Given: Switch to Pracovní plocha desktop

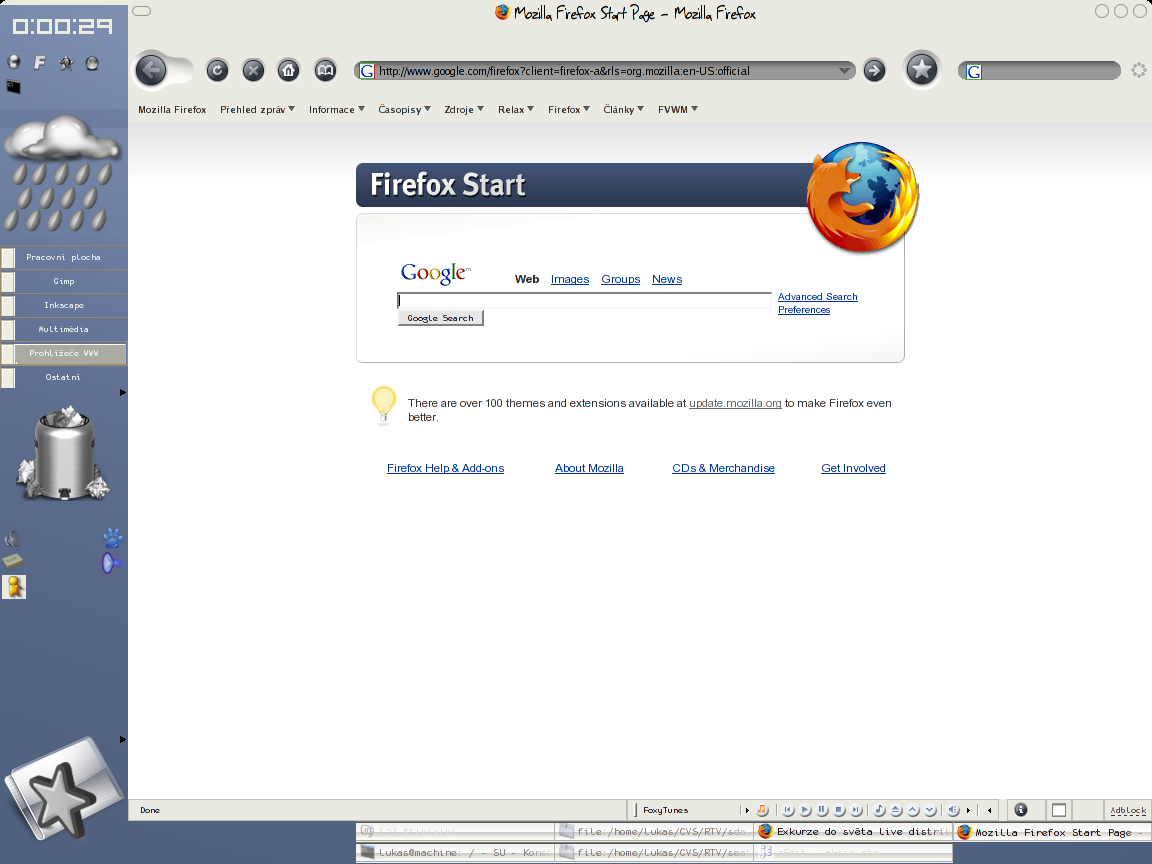Looking at the screenshot, I should 63,257.
